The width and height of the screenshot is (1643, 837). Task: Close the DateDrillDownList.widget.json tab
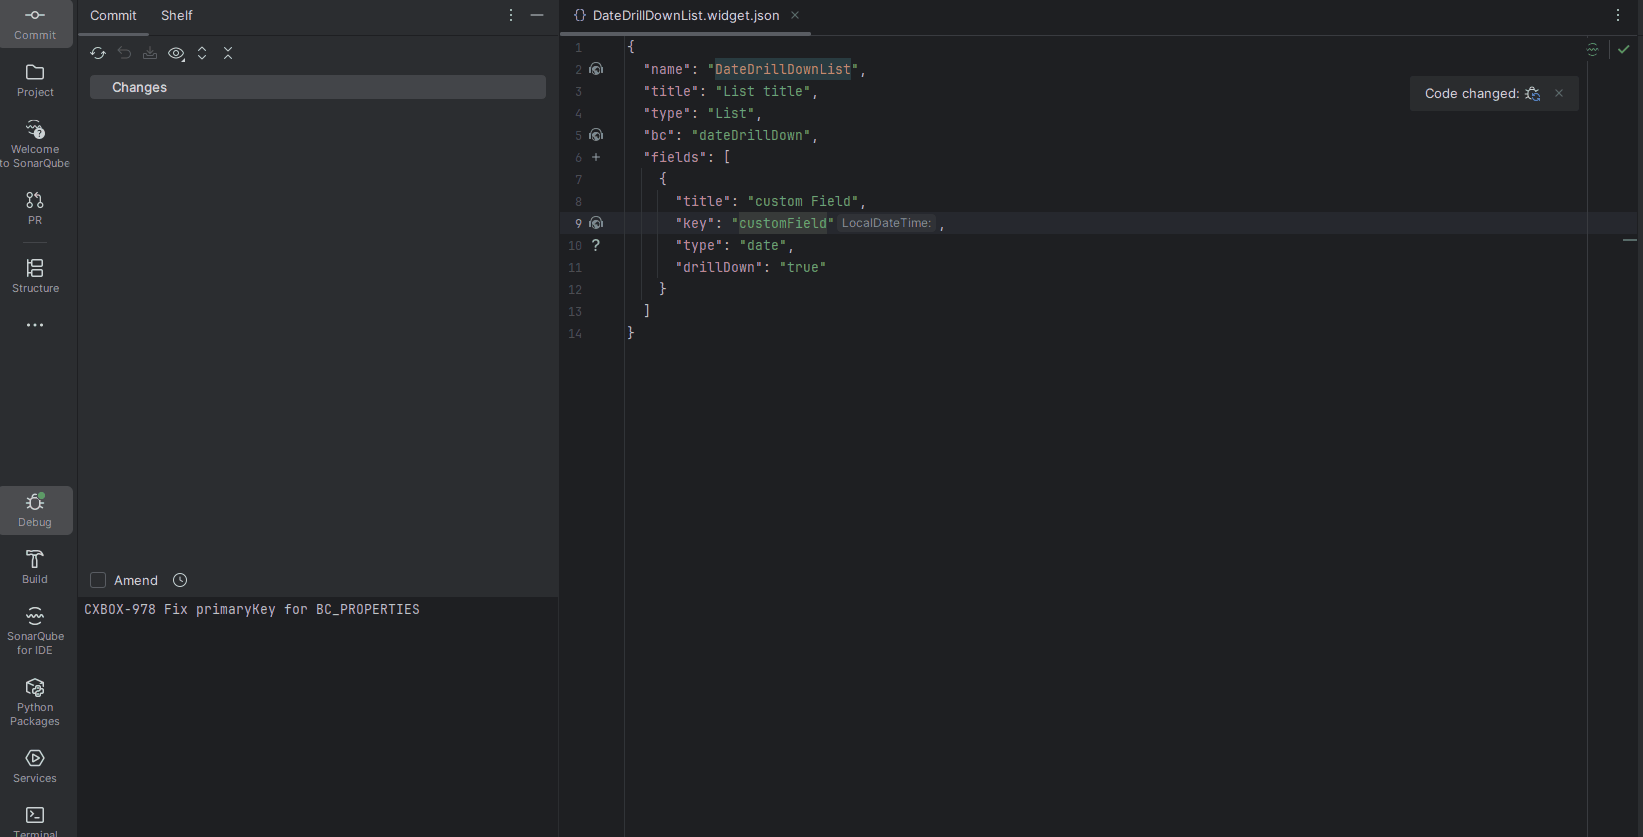pyautogui.click(x=795, y=15)
